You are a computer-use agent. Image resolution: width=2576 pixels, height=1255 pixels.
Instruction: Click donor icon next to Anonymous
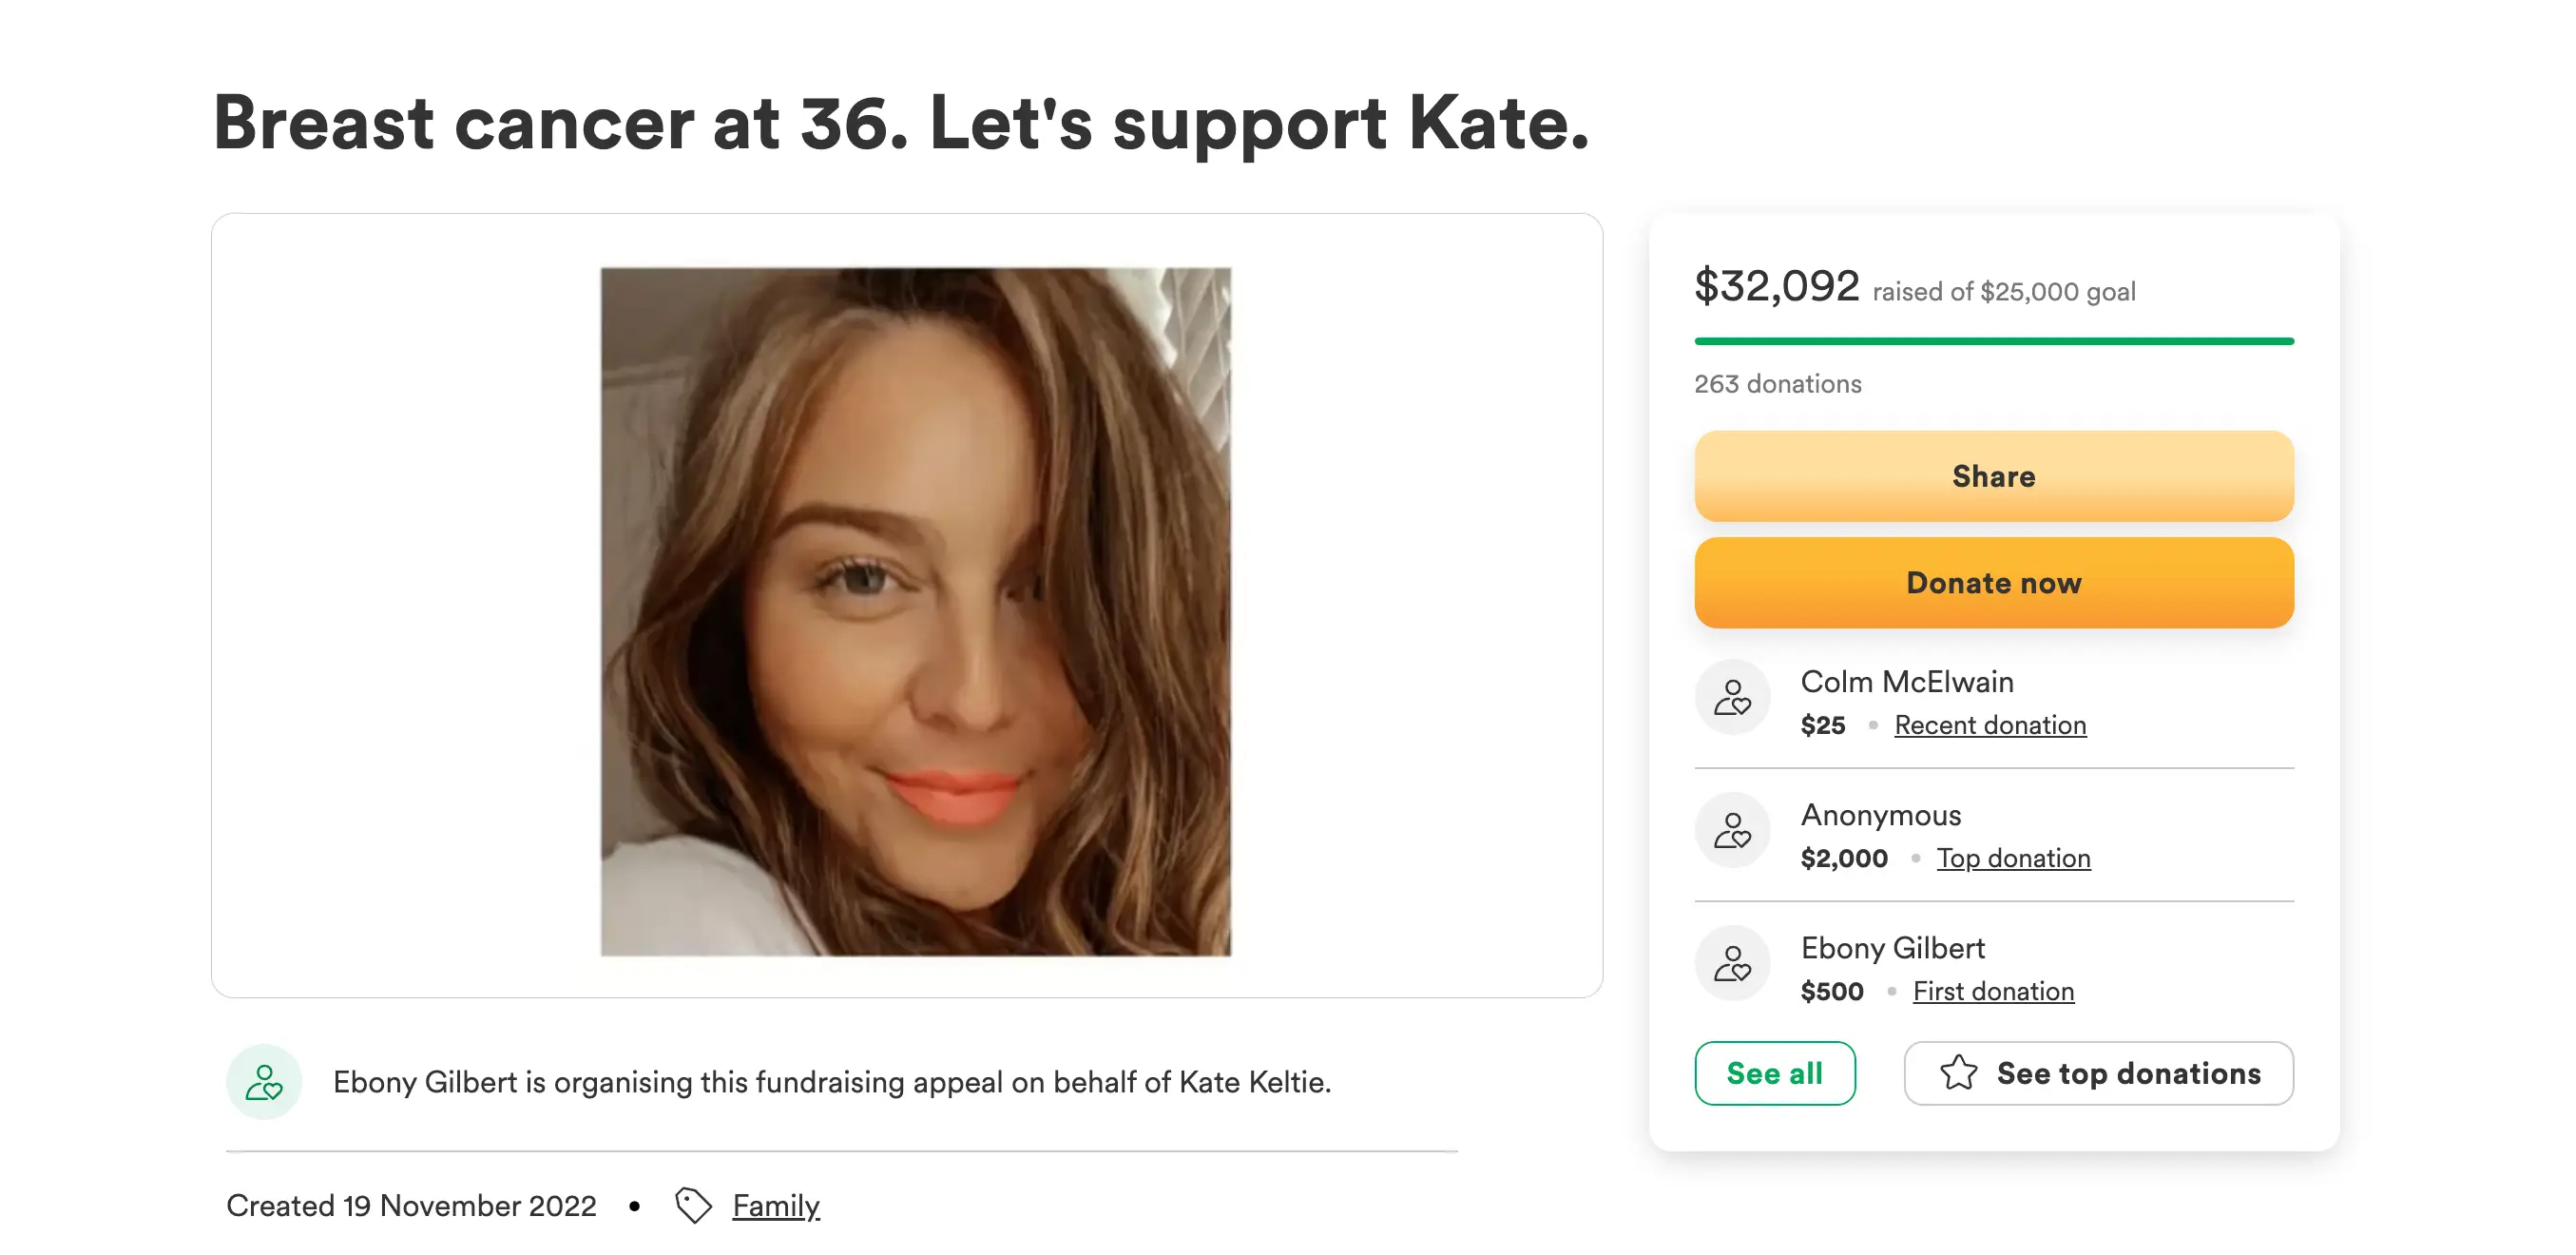[1732, 830]
